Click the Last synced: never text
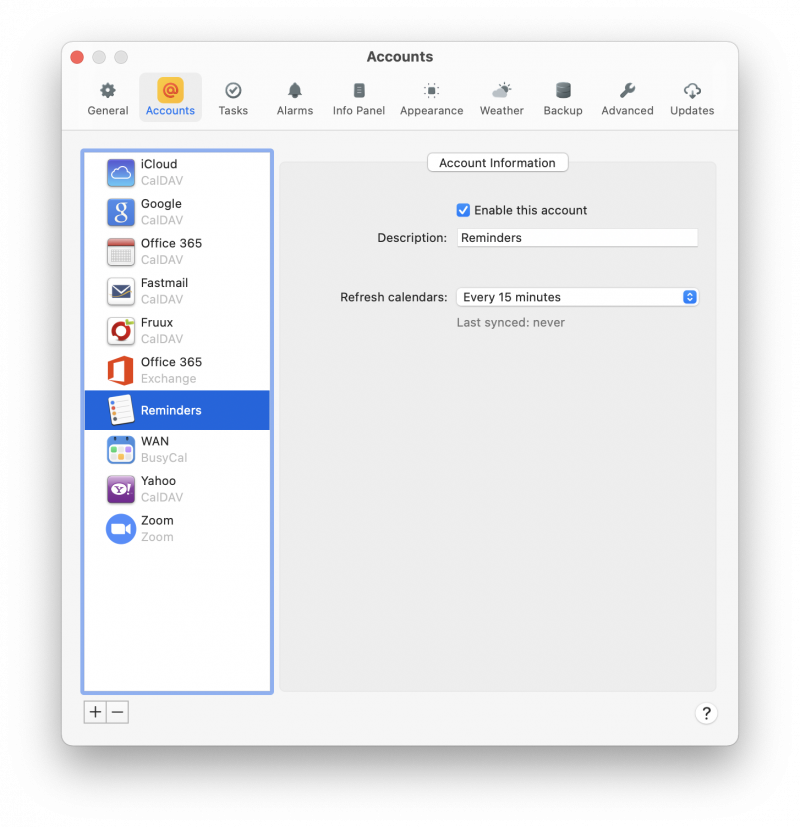The height and width of the screenshot is (827, 800). (x=510, y=322)
